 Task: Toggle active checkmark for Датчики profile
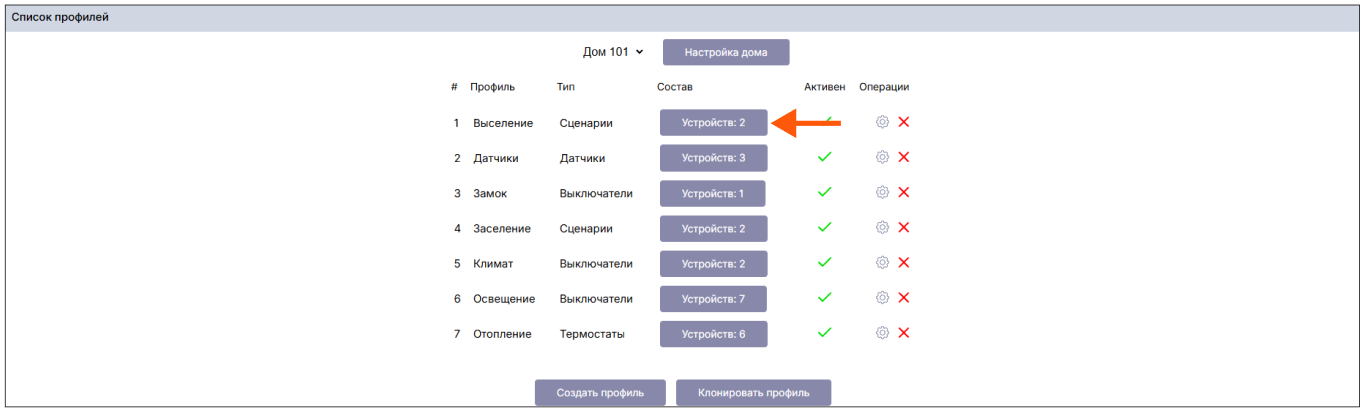coord(825,157)
